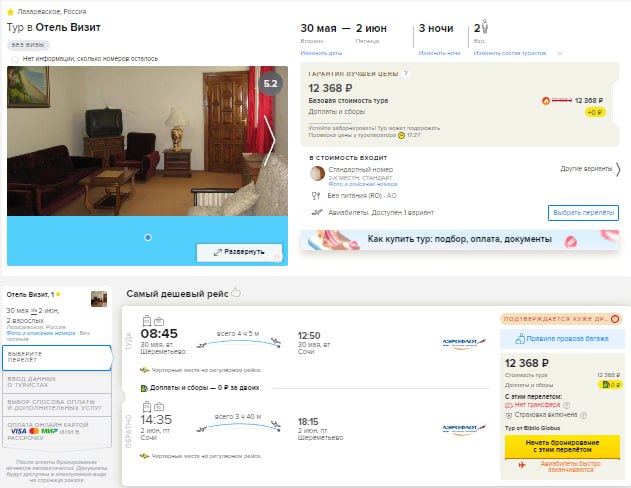
Task: Click the 'Выбрать перелёты' button
Action: (x=583, y=213)
